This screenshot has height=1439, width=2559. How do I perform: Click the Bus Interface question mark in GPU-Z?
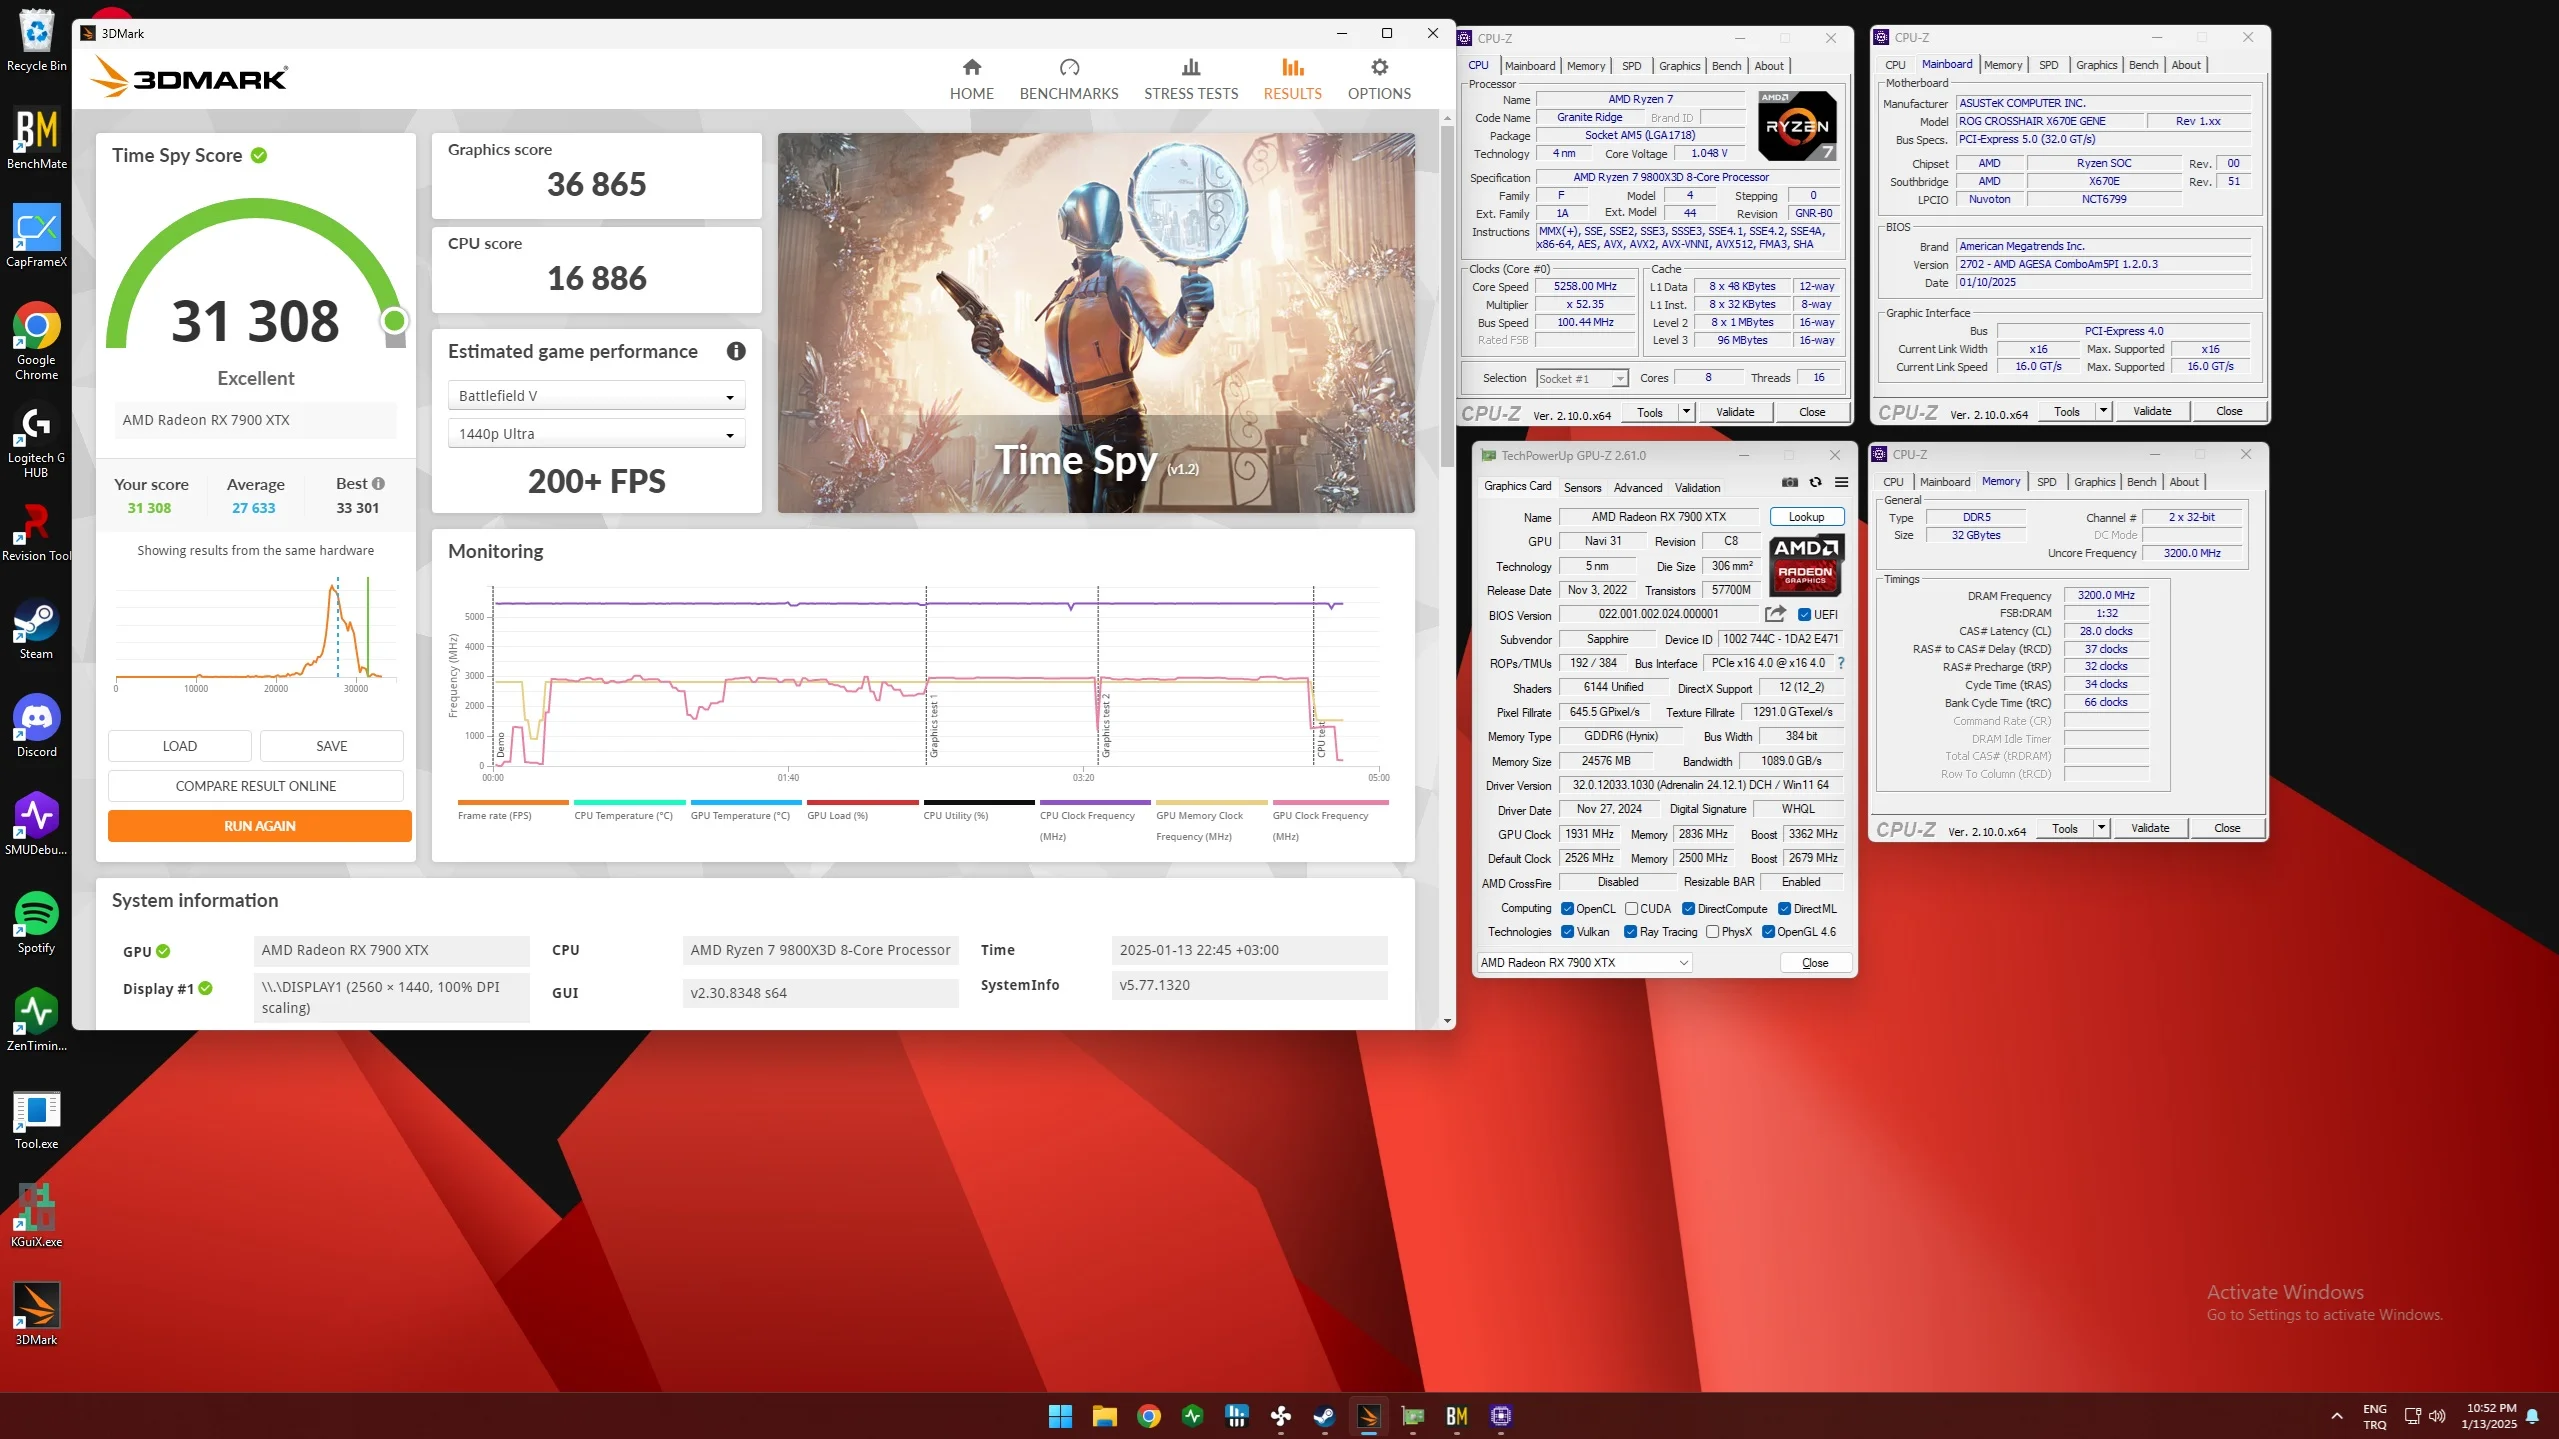tap(1841, 663)
